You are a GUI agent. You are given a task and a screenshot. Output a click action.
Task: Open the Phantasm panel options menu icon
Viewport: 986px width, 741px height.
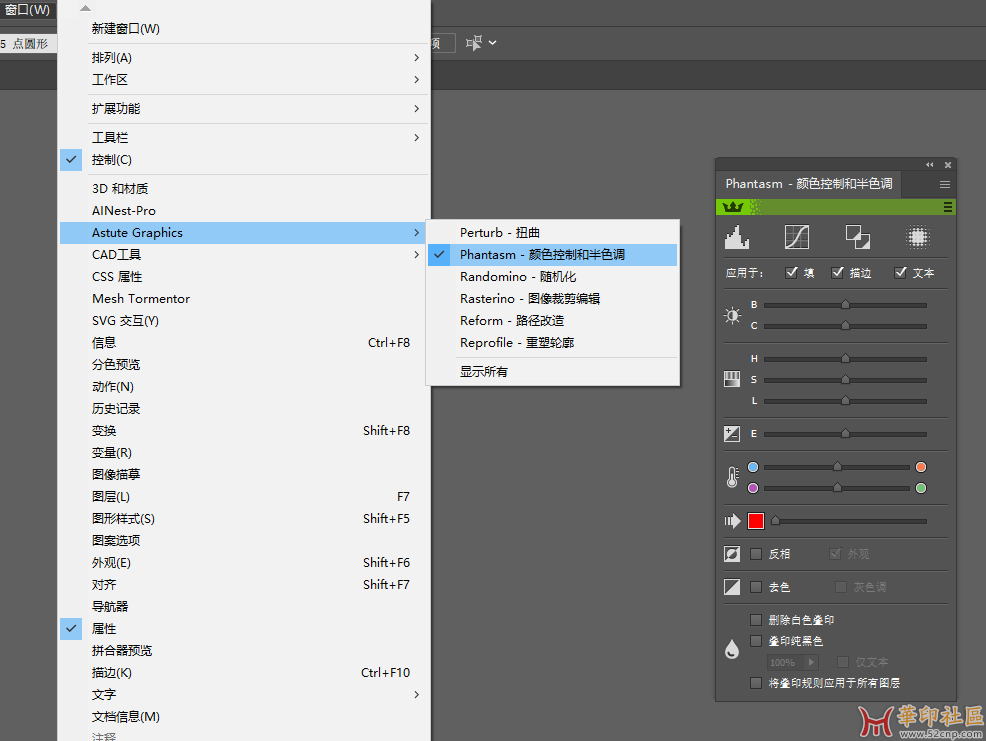[x=944, y=184]
